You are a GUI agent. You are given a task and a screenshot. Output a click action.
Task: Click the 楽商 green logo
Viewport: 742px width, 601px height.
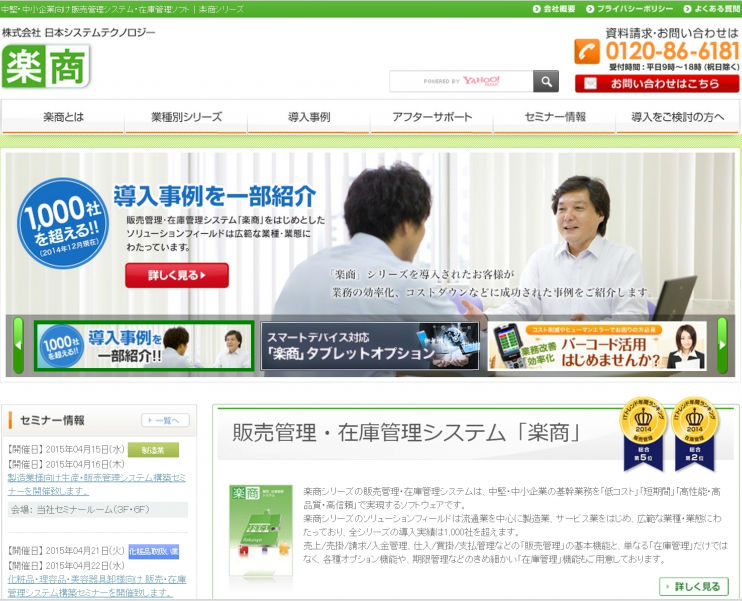46,66
